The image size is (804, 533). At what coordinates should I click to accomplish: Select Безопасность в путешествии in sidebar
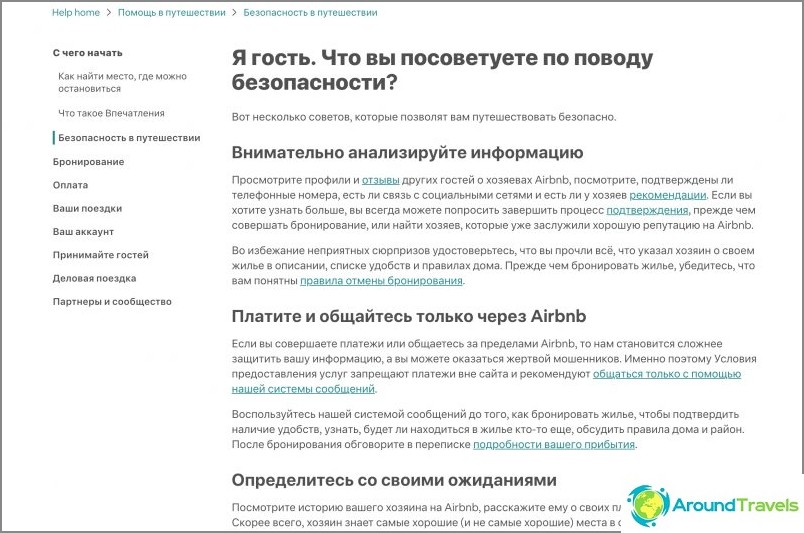[x=129, y=138]
